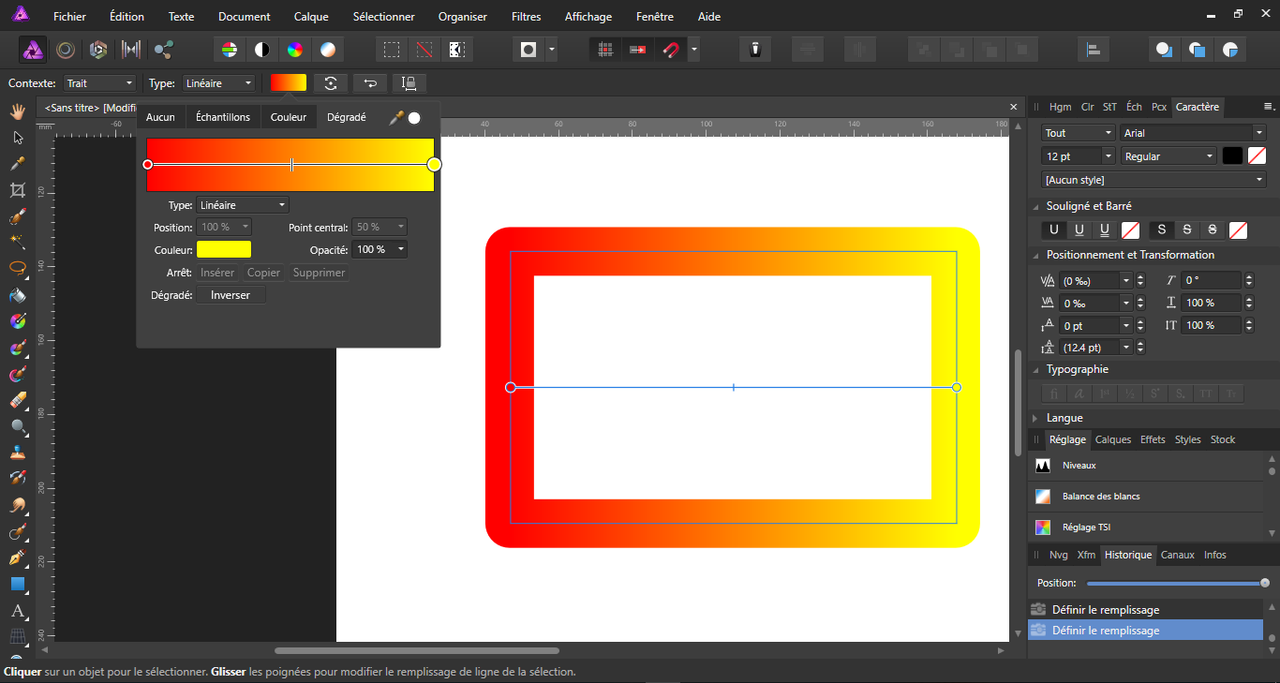
Task: Apply auto levels from the toolbar
Action: pyautogui.click(x=229, y=49)
